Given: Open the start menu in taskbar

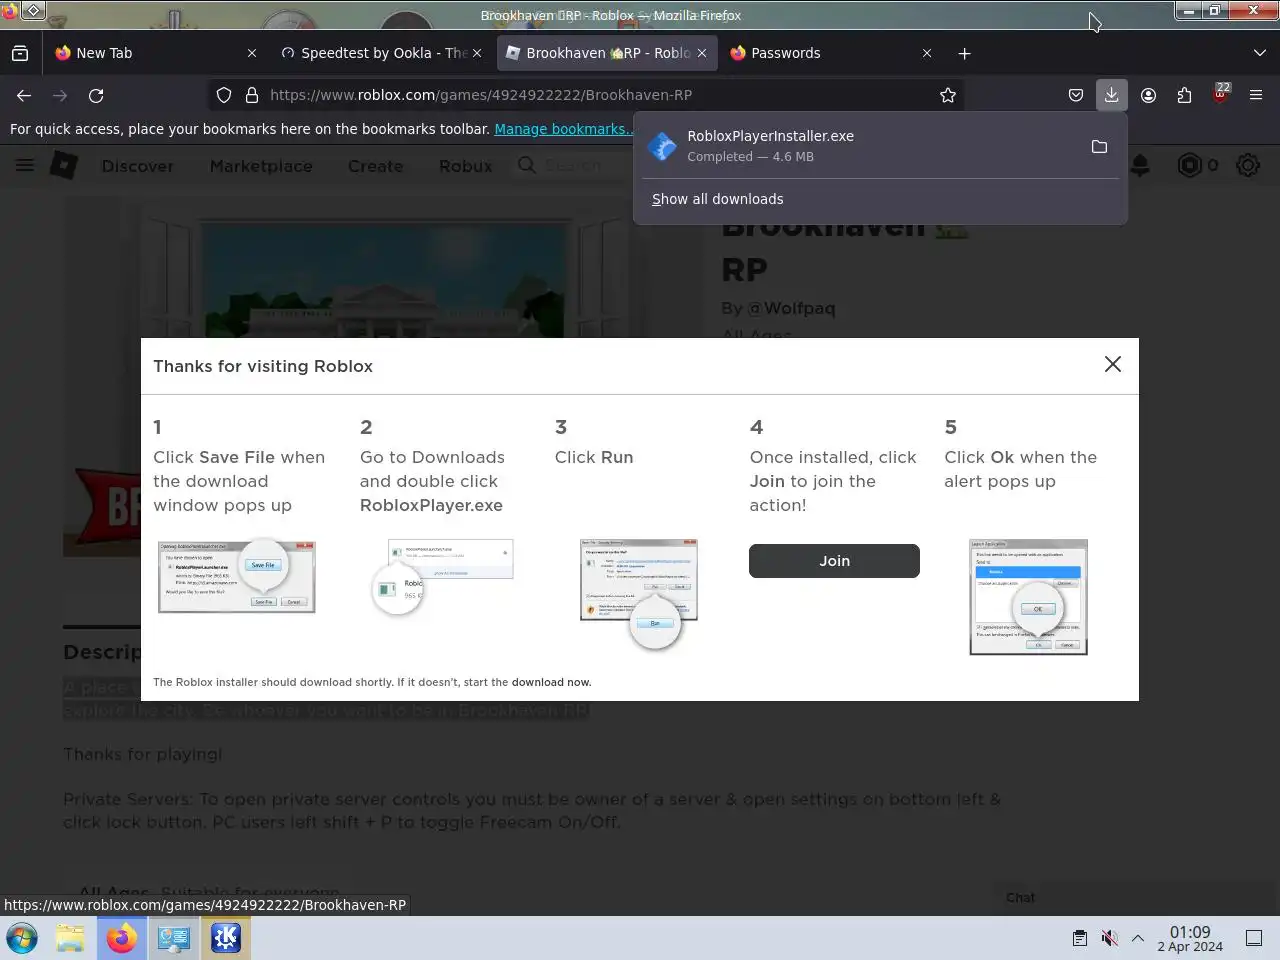Looking at the screenshot, I should point(22,938).
